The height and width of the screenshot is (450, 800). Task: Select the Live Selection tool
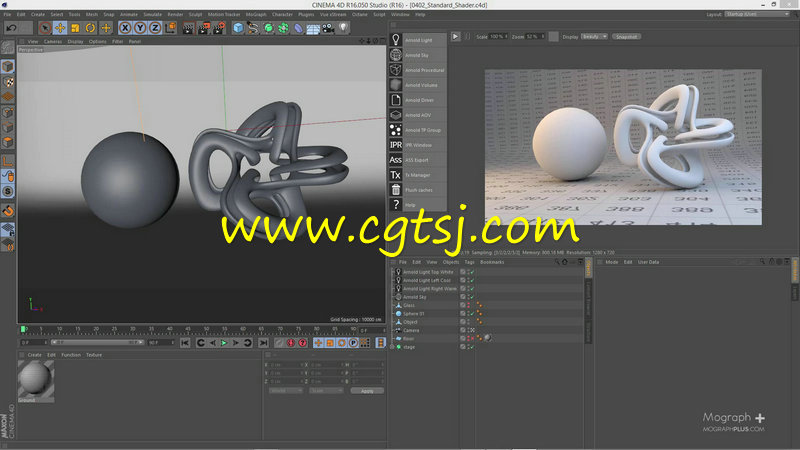click(x=45, y=28)
